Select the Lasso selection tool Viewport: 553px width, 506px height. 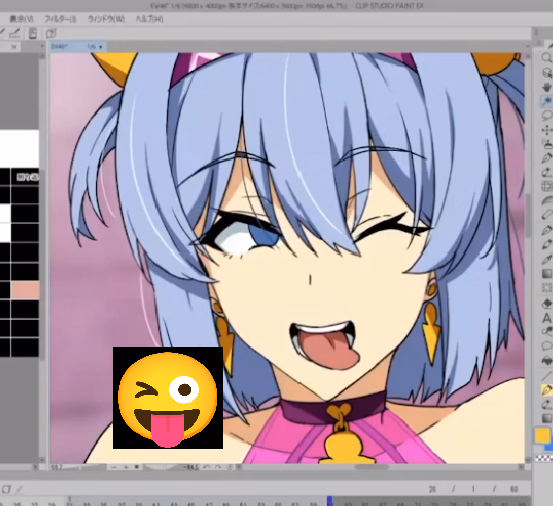pyautogui.click(x=546, y=115)
